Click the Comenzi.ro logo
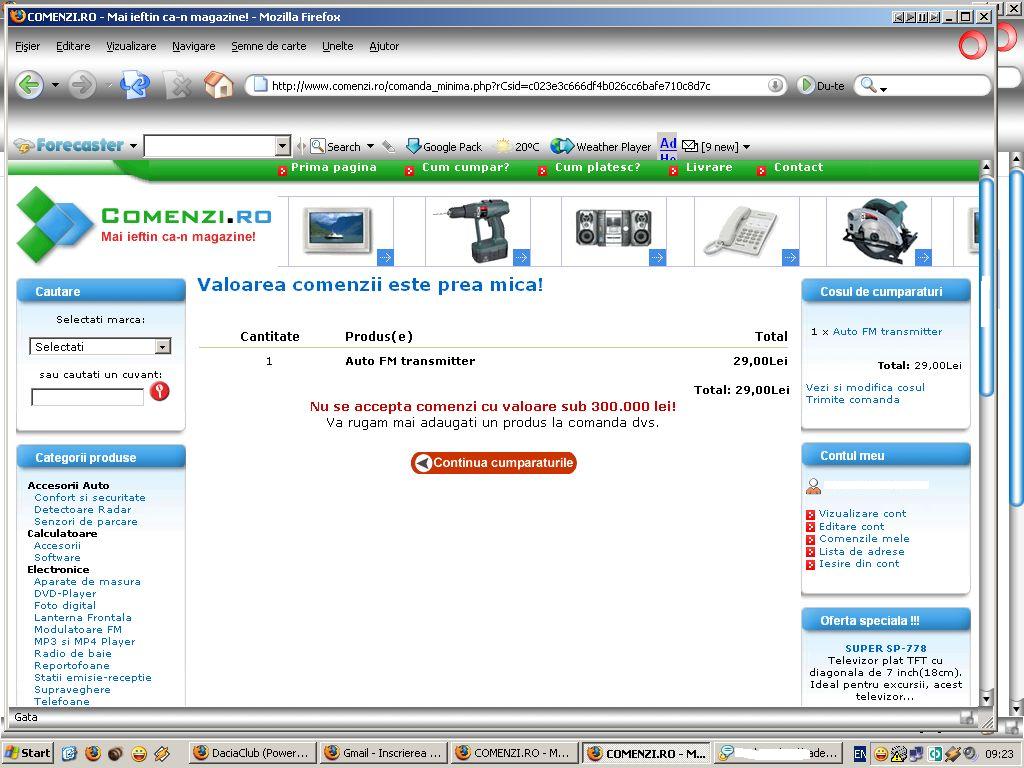The height and width of the screenshot is (768, 1024). pyautogui.click(x=144, y=225)
